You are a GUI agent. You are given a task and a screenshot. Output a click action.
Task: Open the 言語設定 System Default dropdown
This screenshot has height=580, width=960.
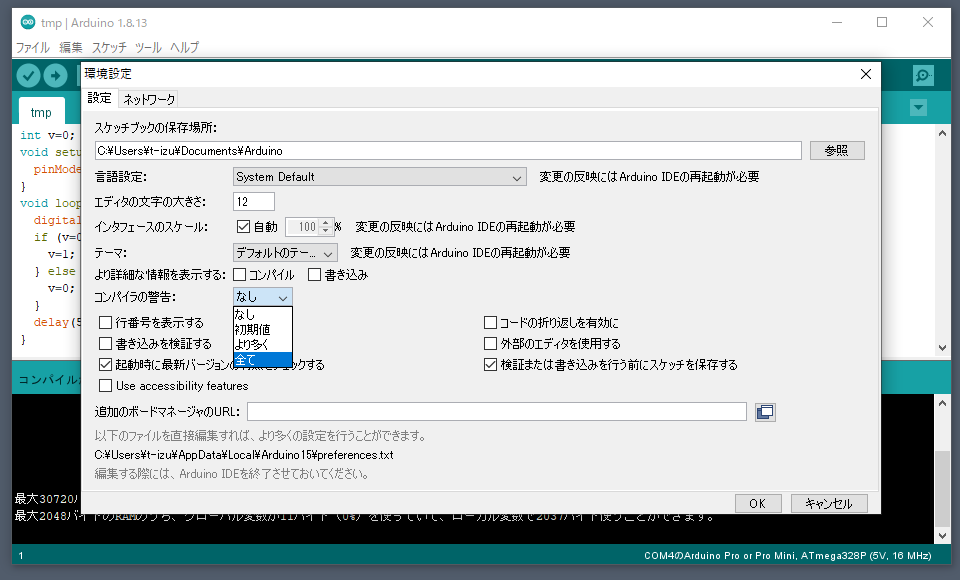(x=380, y=177)
